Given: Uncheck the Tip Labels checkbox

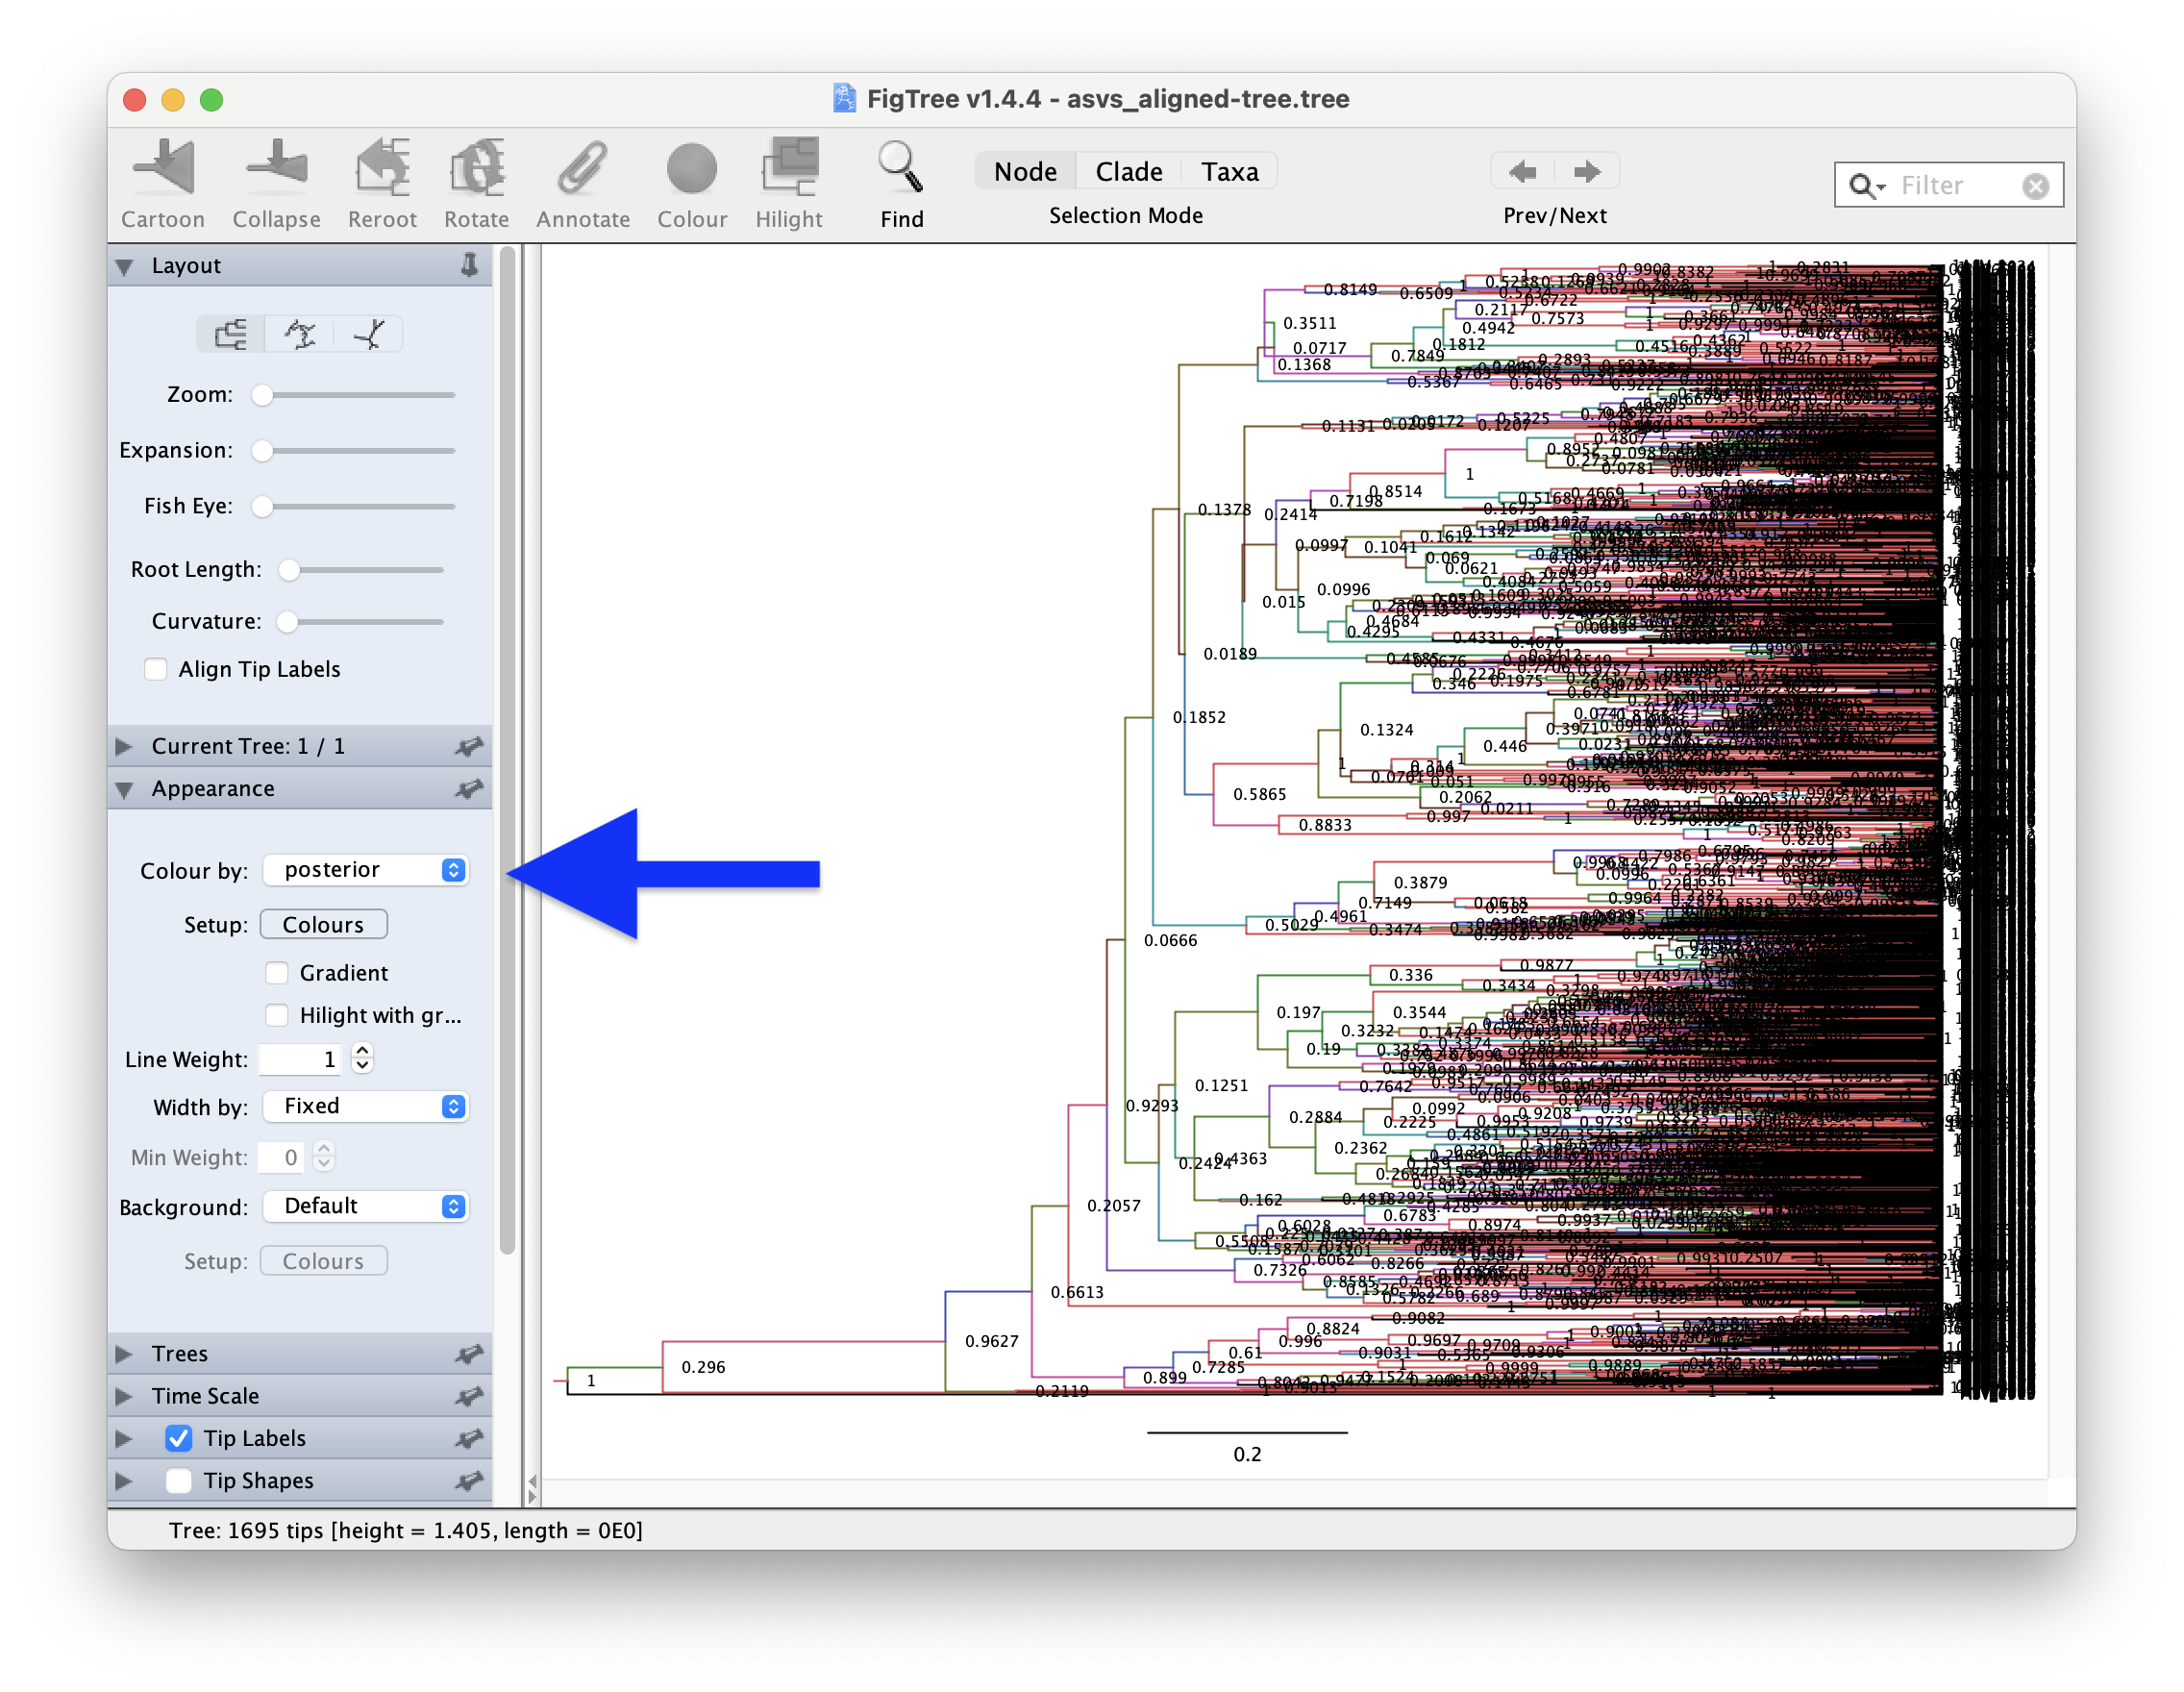Looking at the screenshot, I should pyautogui.click(x=179, y=1438).
